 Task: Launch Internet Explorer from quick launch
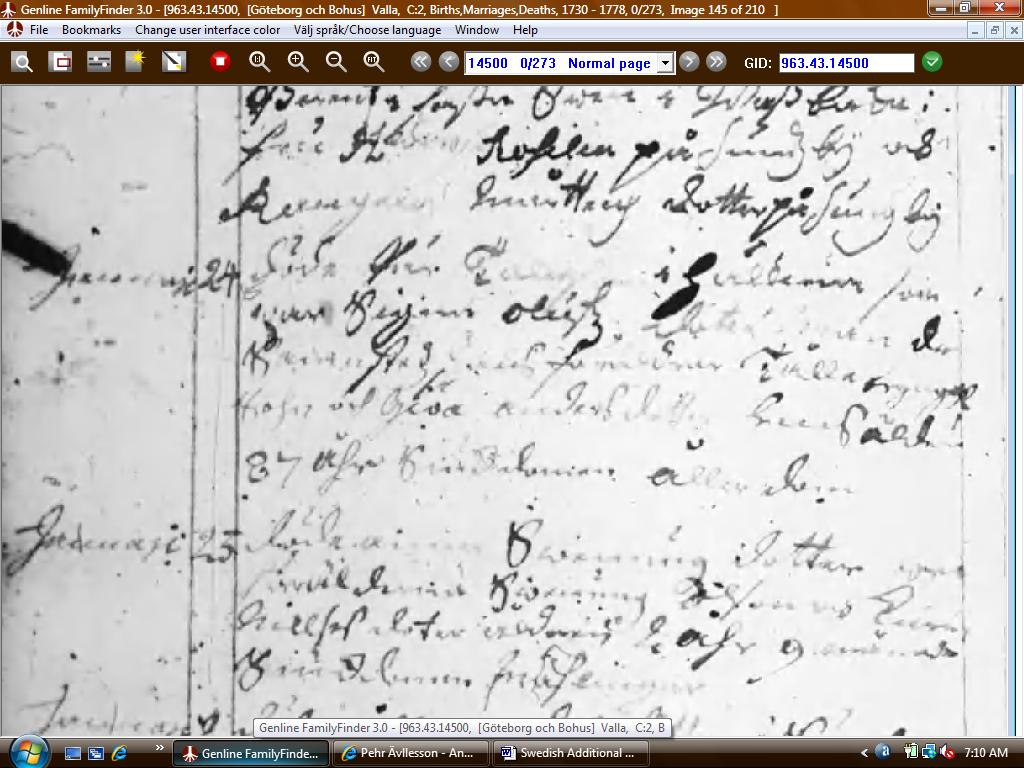119,754
